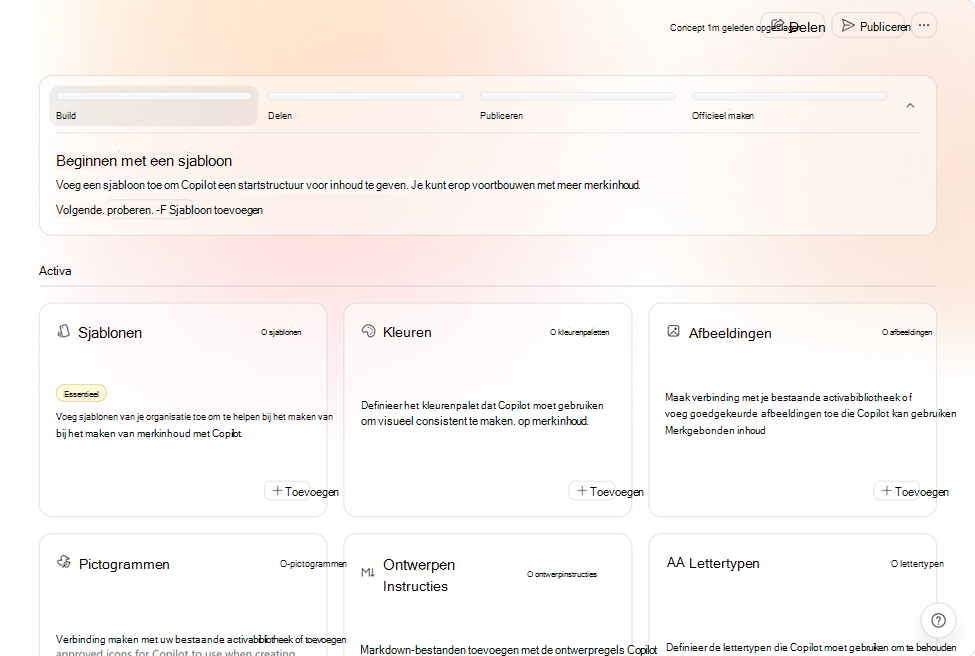Open the more options ellipsis menu

924,25
